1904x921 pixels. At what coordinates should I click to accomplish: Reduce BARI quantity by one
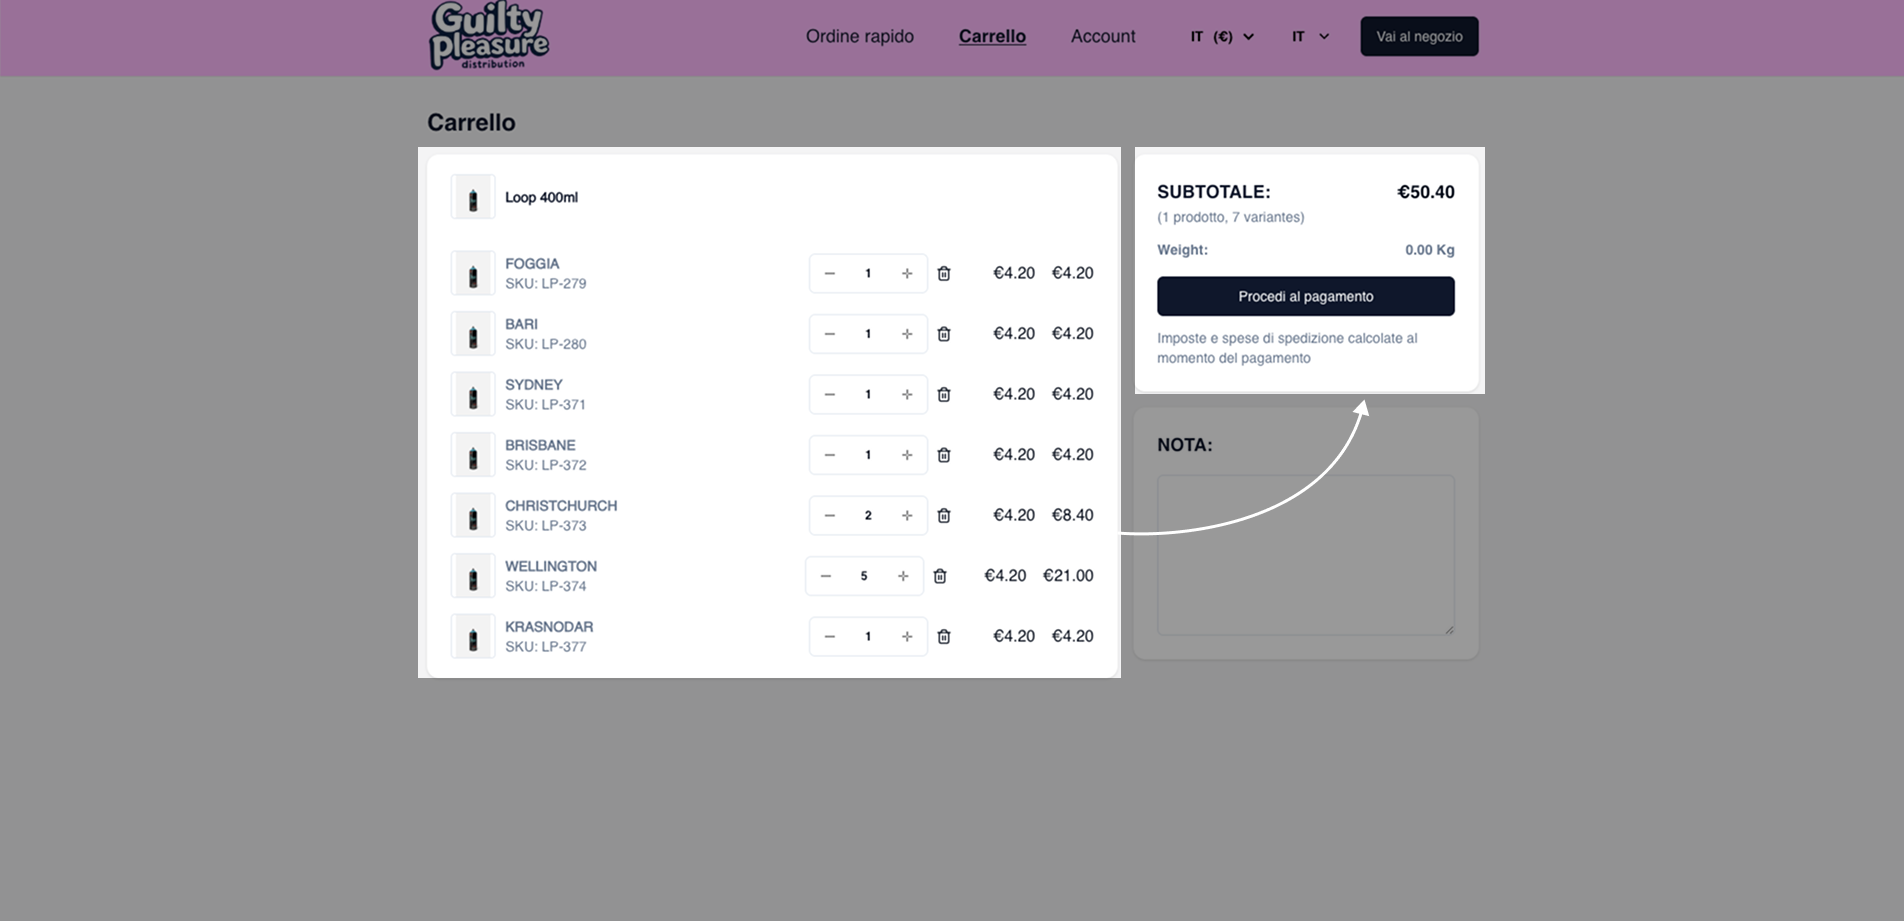coord(829,334)
